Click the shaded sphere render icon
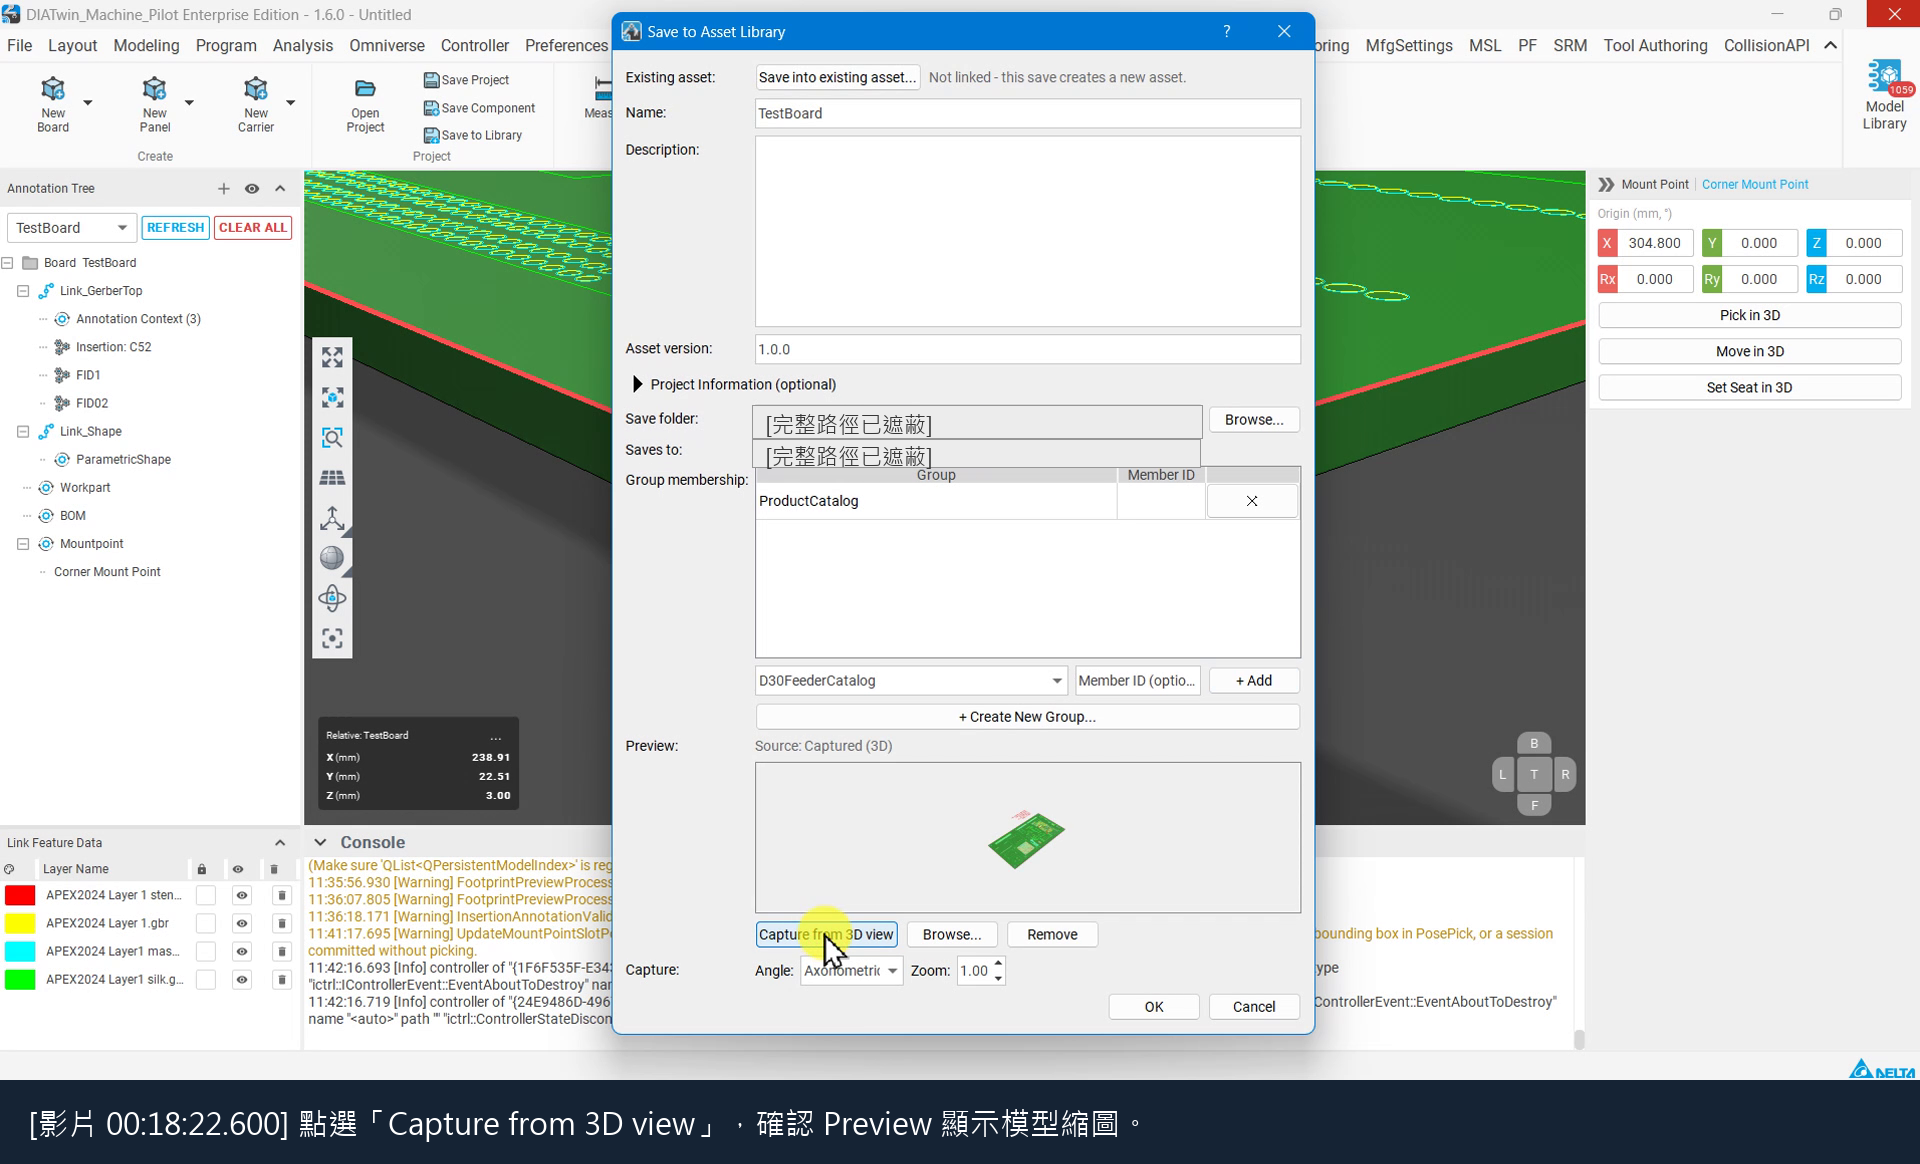Viewport: 1920px width, 1164px height. (x=332, y=558)
